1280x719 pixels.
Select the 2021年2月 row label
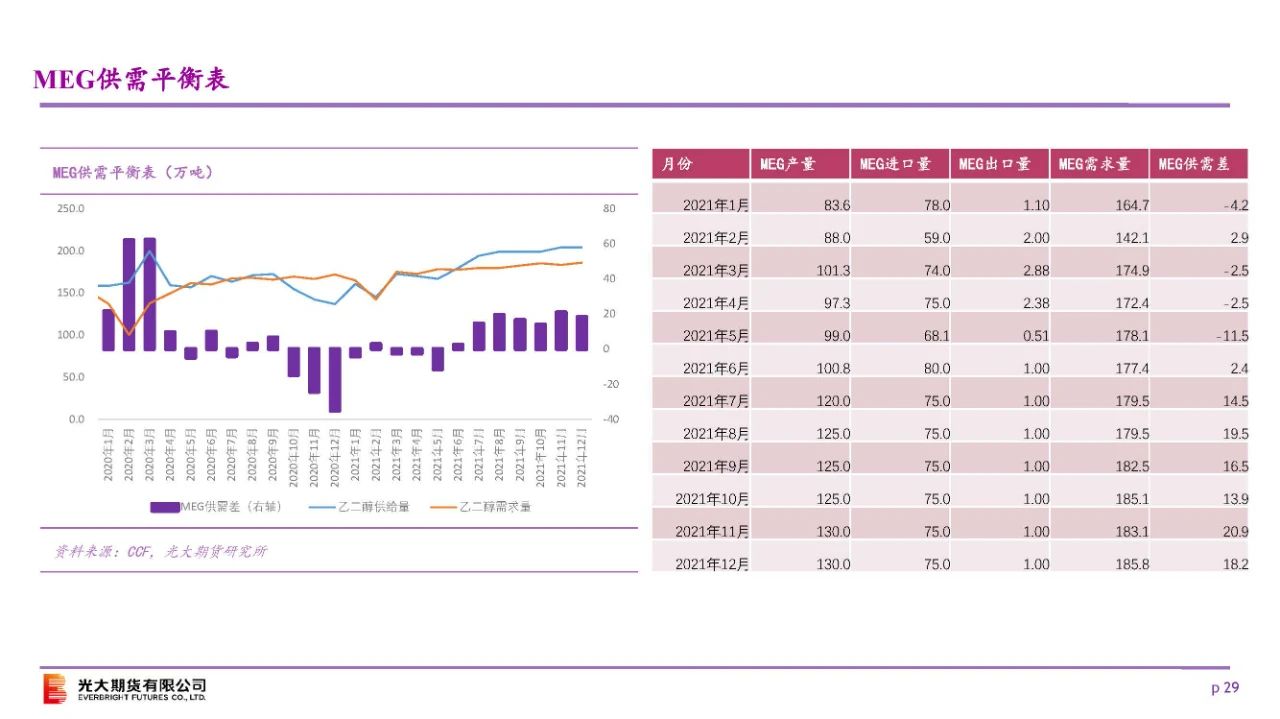(716, 238)
